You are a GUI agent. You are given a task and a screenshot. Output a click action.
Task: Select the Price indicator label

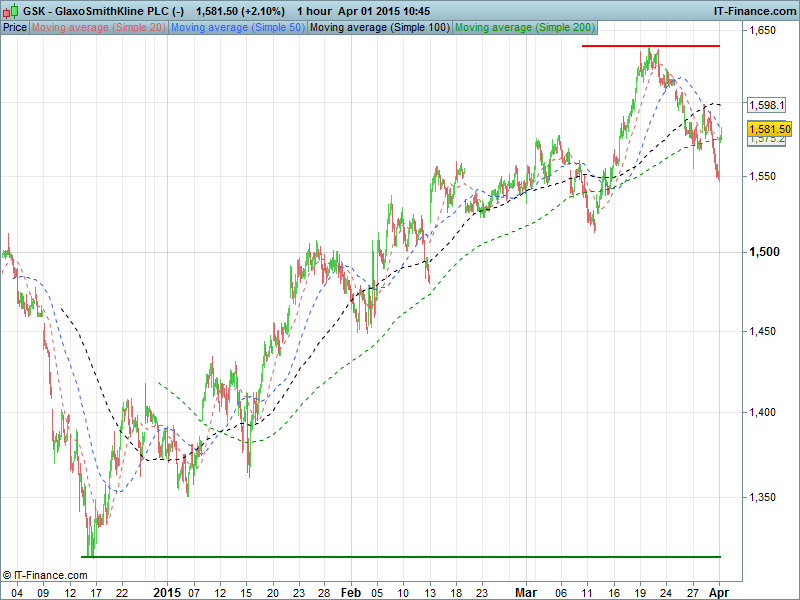[x=15, y=27]
